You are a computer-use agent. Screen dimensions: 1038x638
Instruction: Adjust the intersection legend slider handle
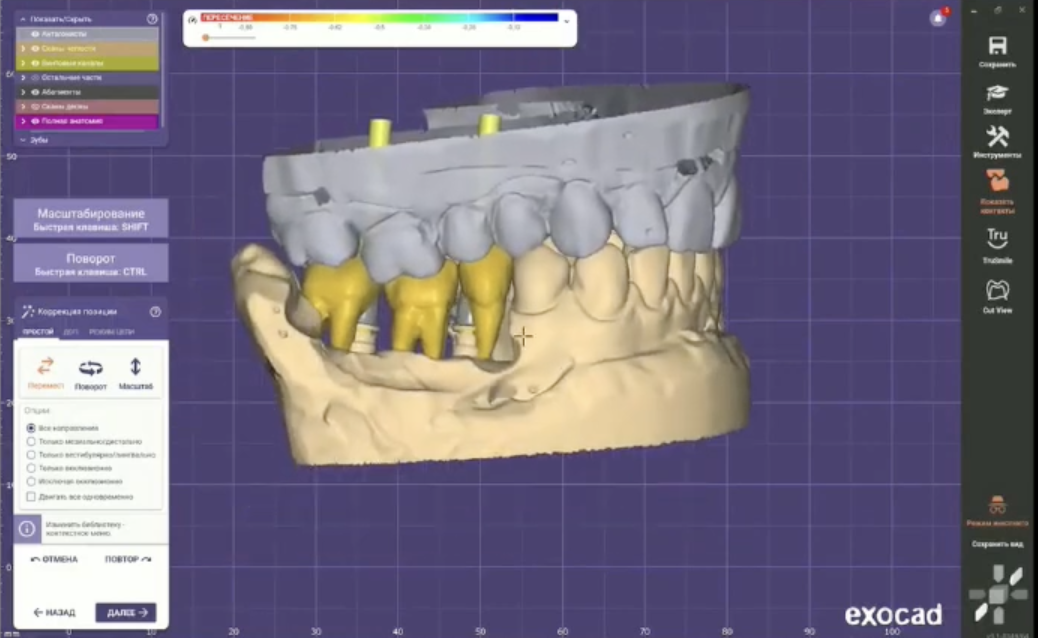coord(206,38)
